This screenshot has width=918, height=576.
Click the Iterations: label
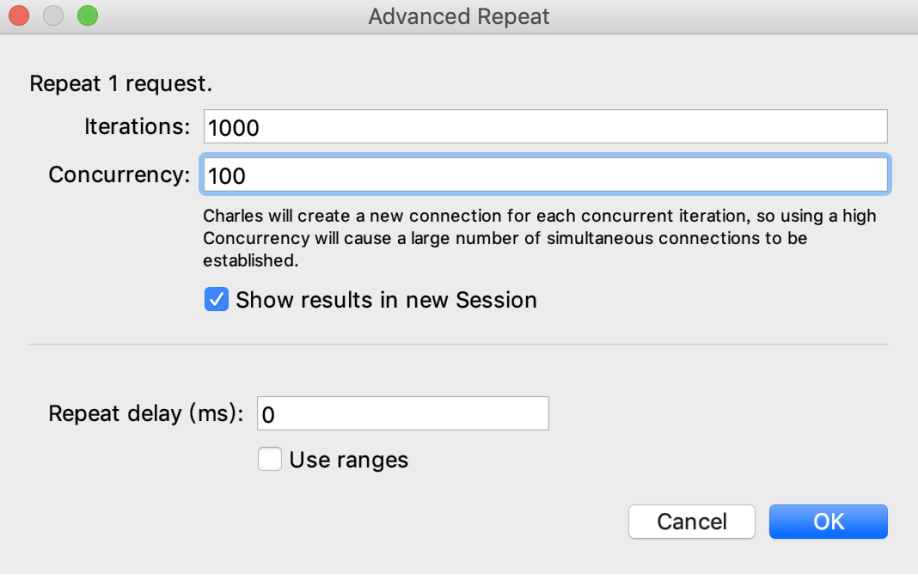[137, 126]
